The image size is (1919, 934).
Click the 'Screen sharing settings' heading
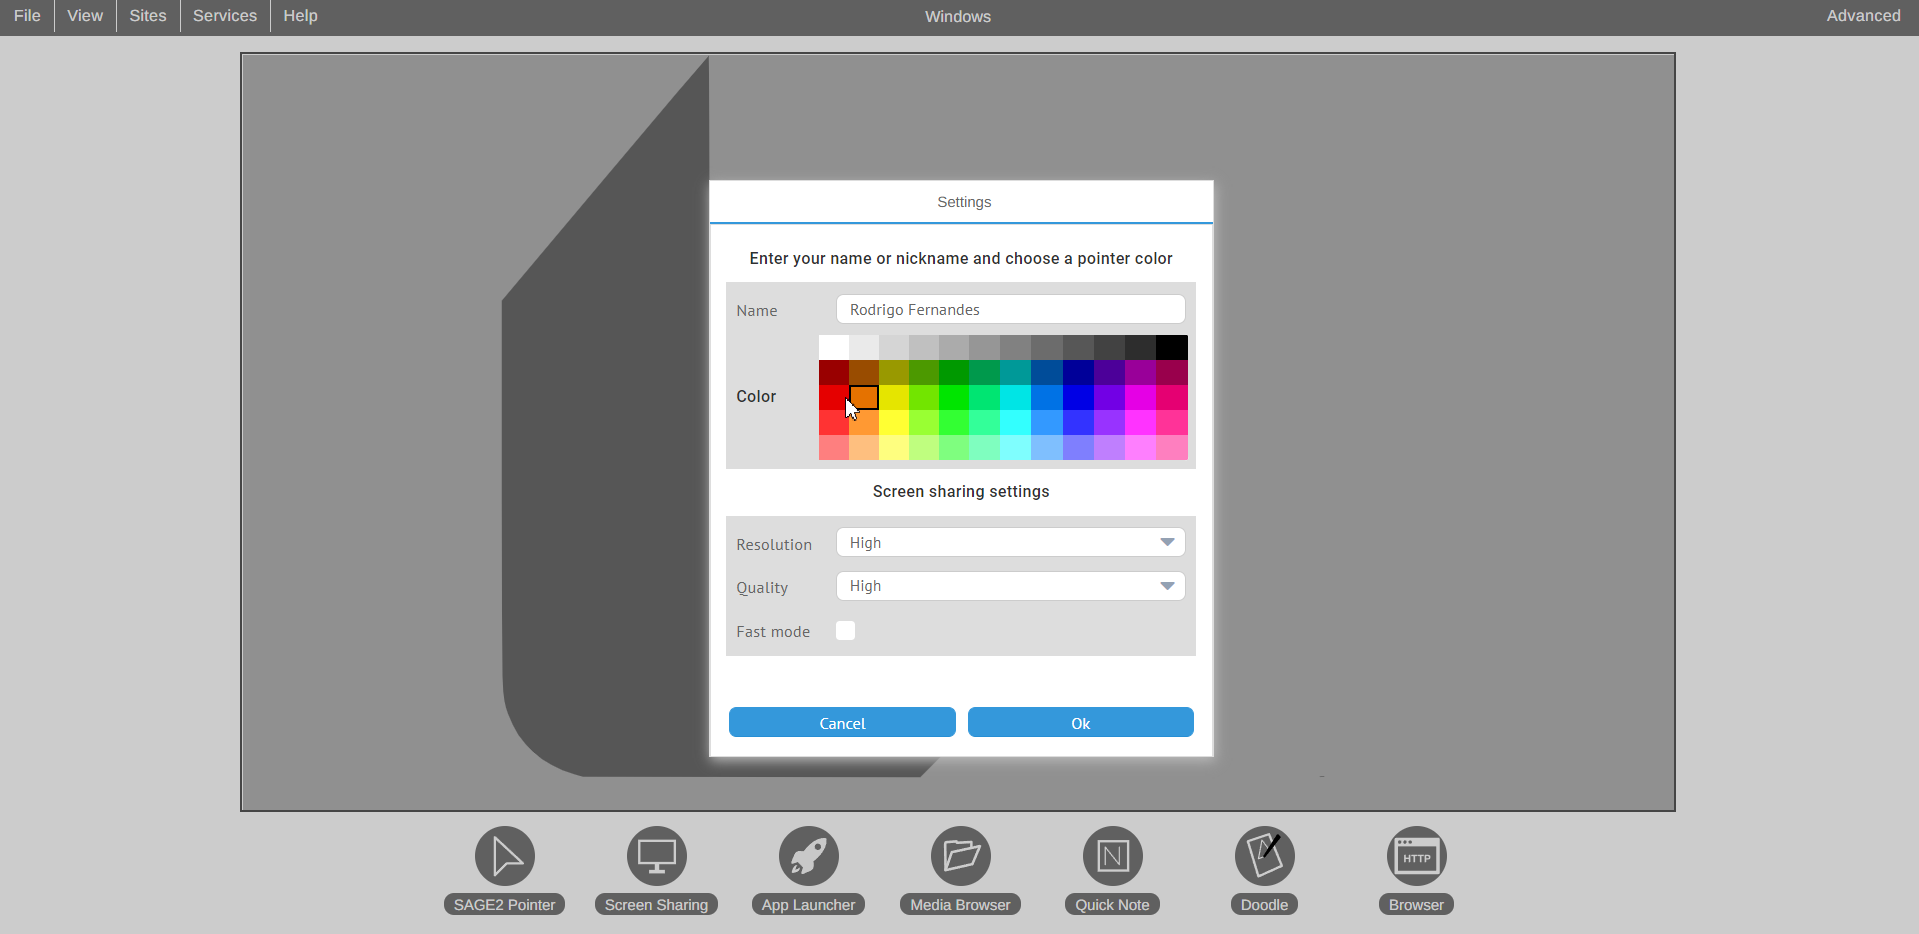coord(961,491)
